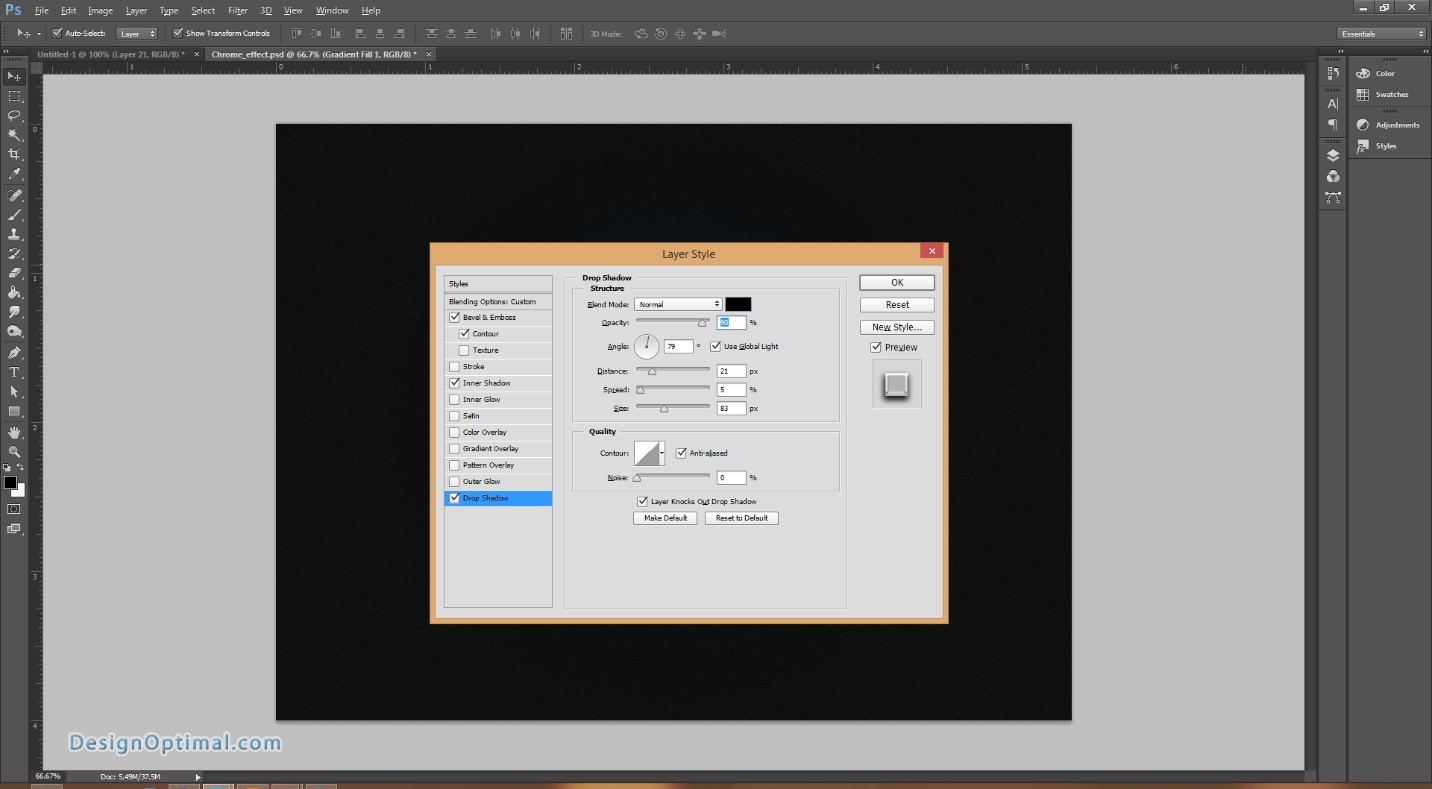Change screen mode icon in toolbar
Image resolution: width=1432 pixels, height=789 pixels.
14,529
